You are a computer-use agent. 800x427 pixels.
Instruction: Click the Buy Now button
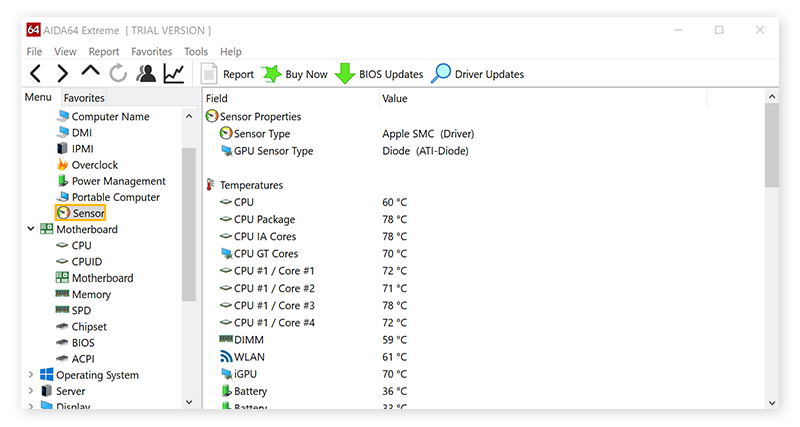tap(295, 74)
